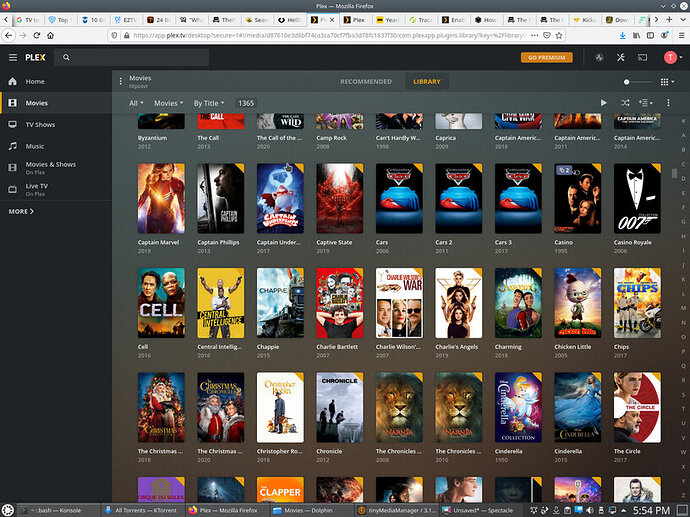This screenshot has height=517, width=690.
Task: Switch to the Recommended tab
Action: 366,81
